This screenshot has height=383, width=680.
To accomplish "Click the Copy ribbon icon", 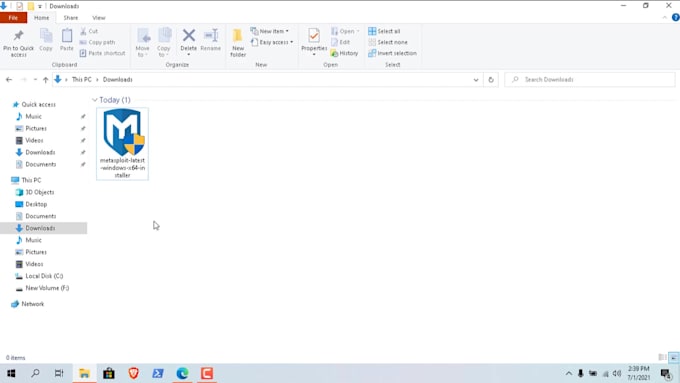I will pyautogui.click(x=46, y=36).
